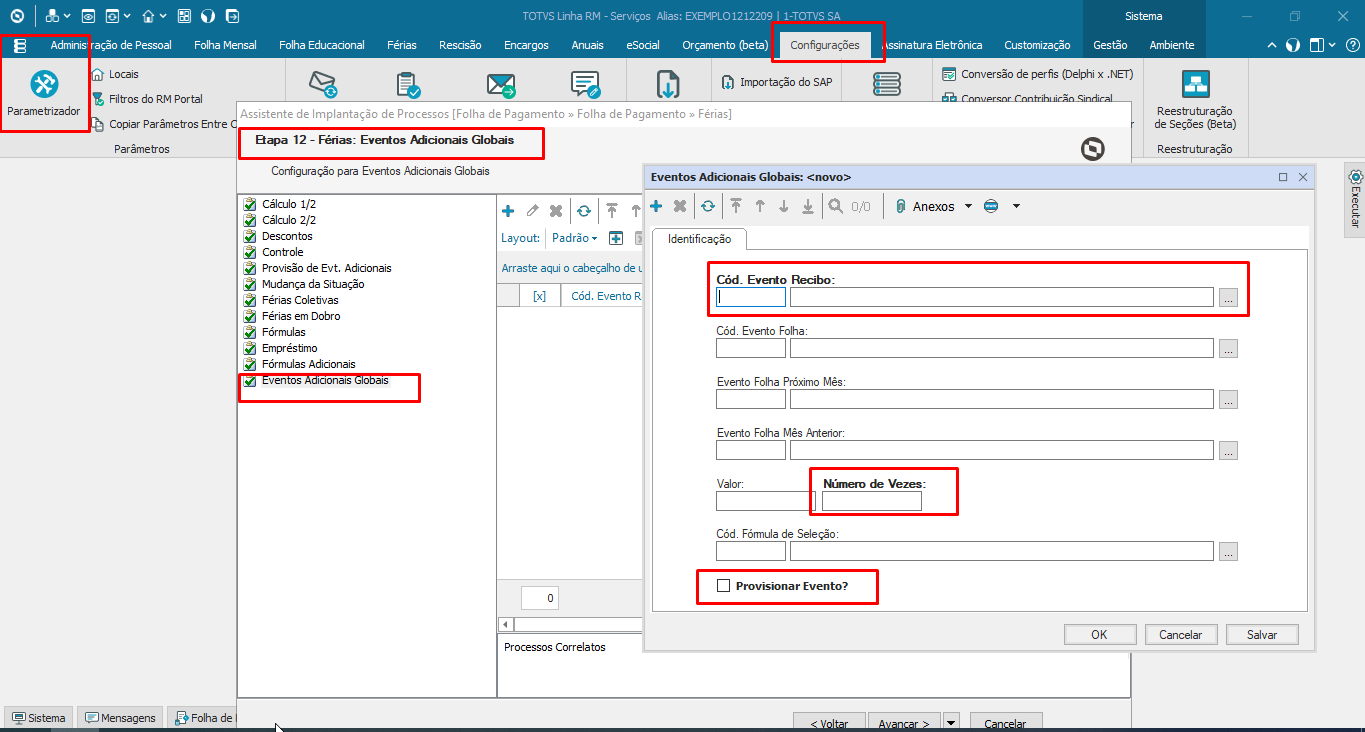Expand the home icon dropdown in the title bar
This screenshot has height=732, width=1365.
tap(163, 16)
